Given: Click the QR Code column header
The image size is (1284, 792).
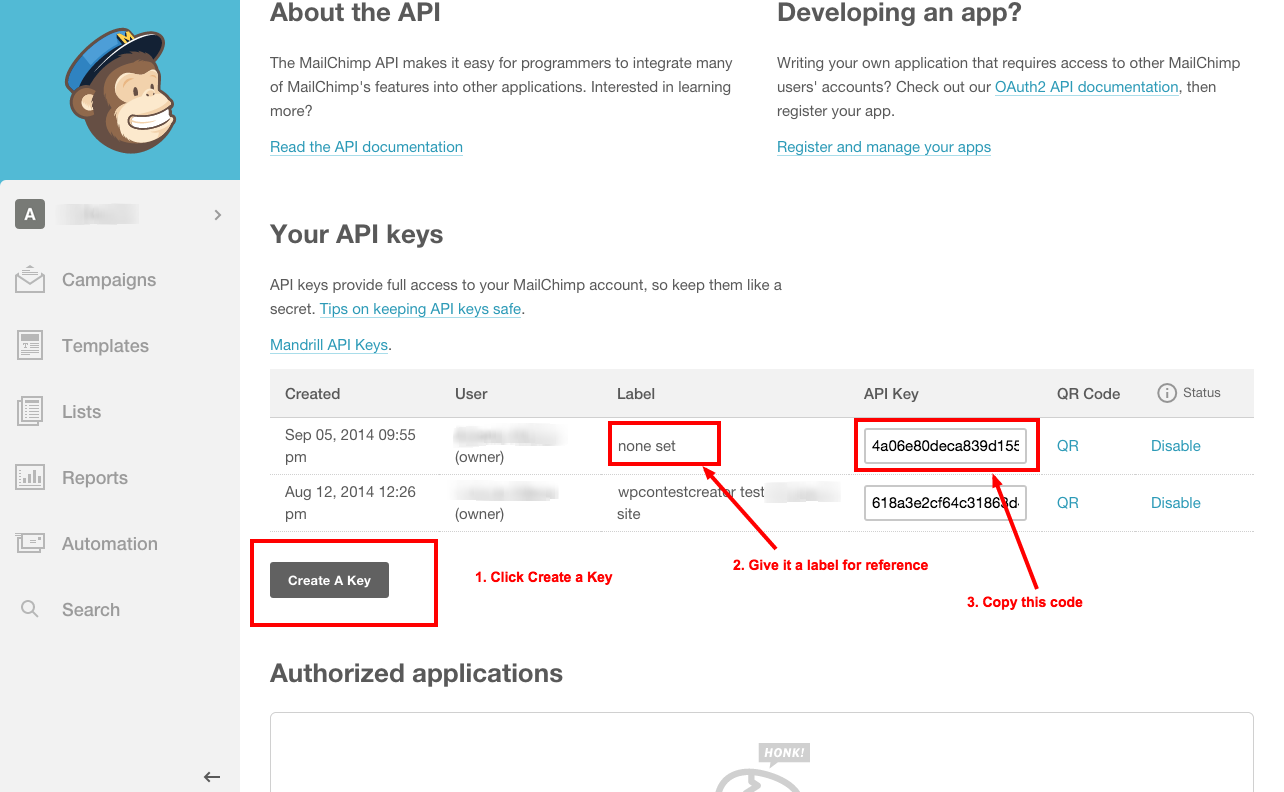Looking at the screenshot, I should pos(1088,394).
